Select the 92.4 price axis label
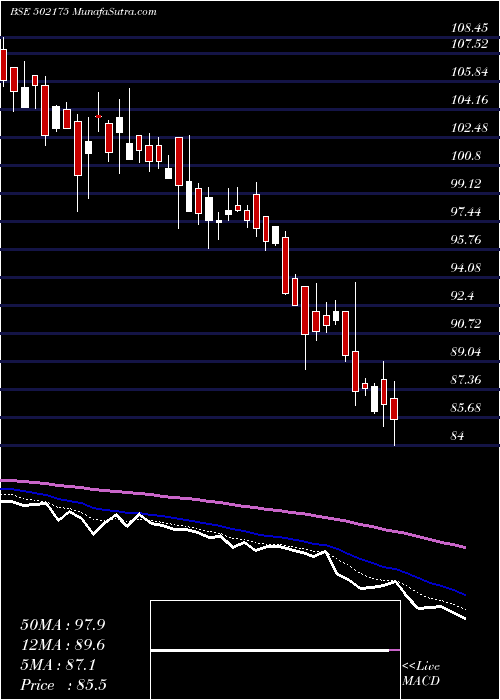Screen dimensions: 500x700 point(464,296)
